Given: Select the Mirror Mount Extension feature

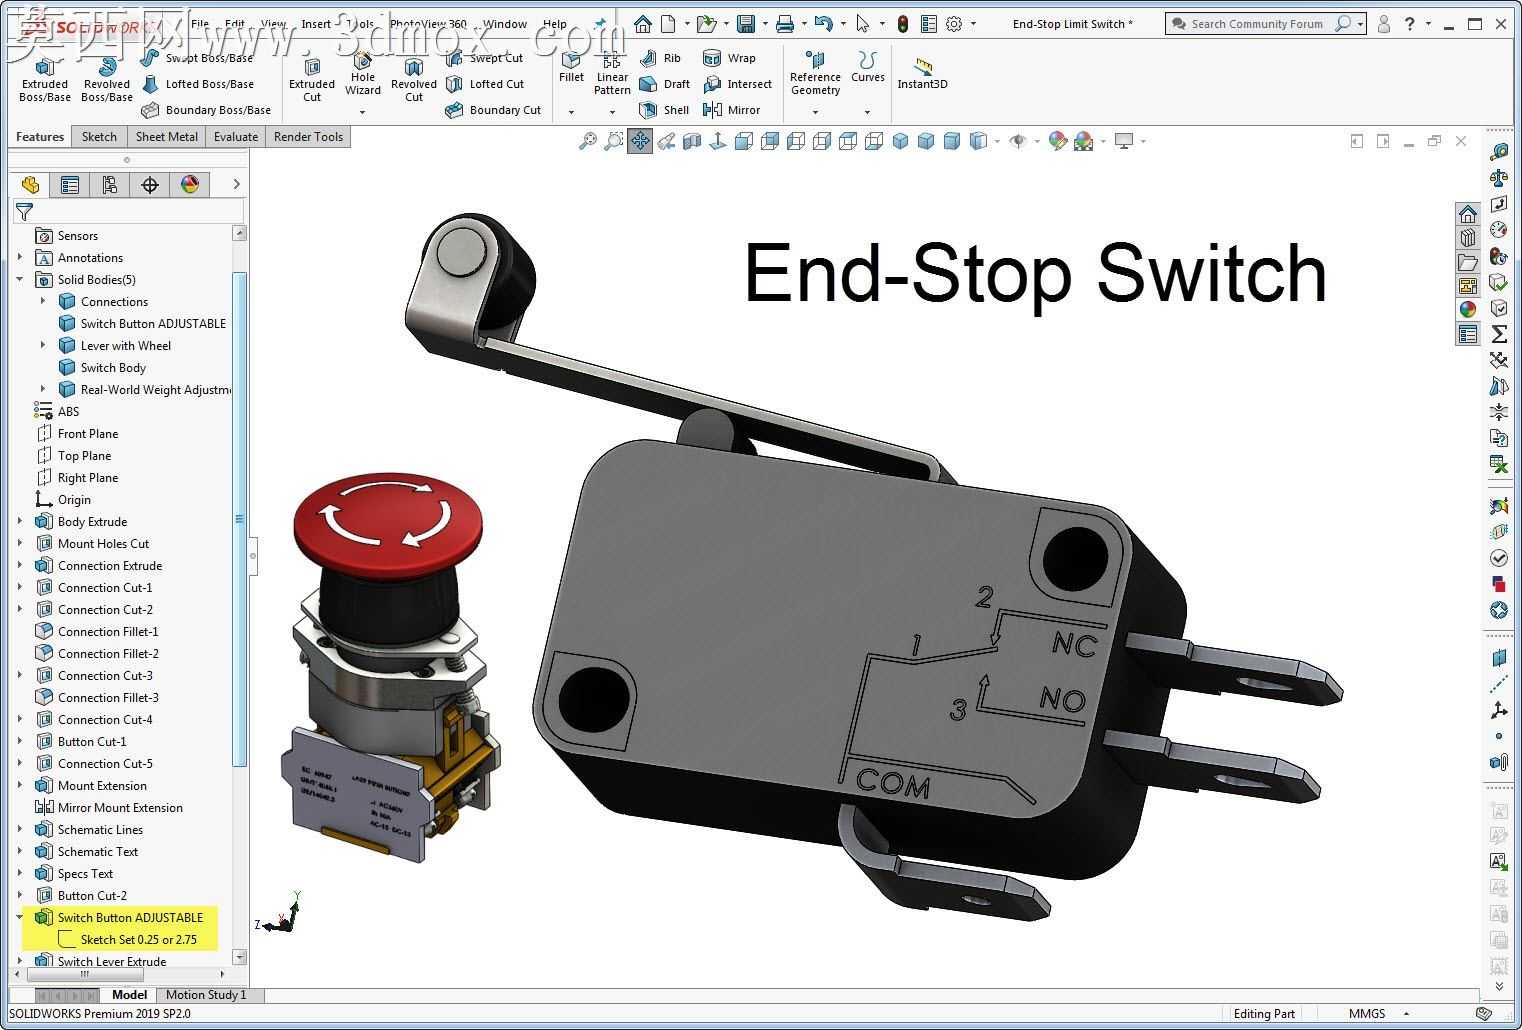Looking at the screenshot, I should (x=109, y=808).
